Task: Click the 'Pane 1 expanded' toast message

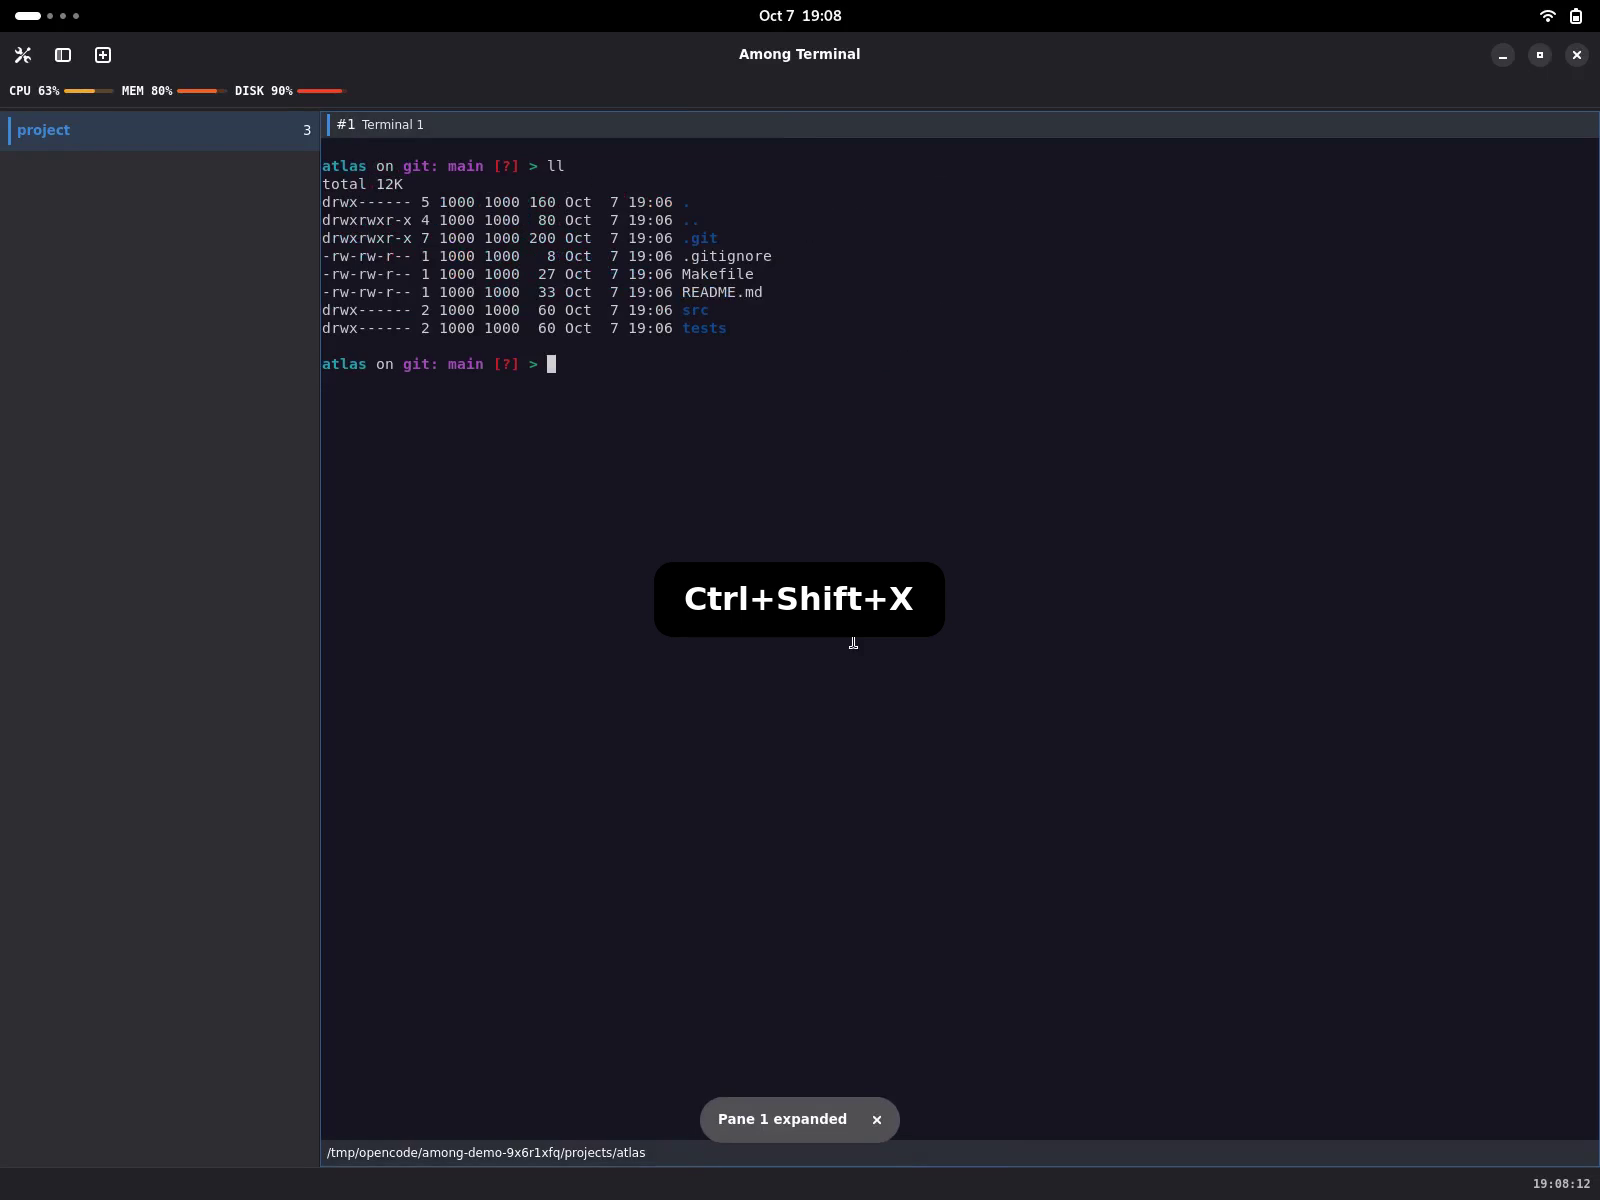Action: [782, 1119]
